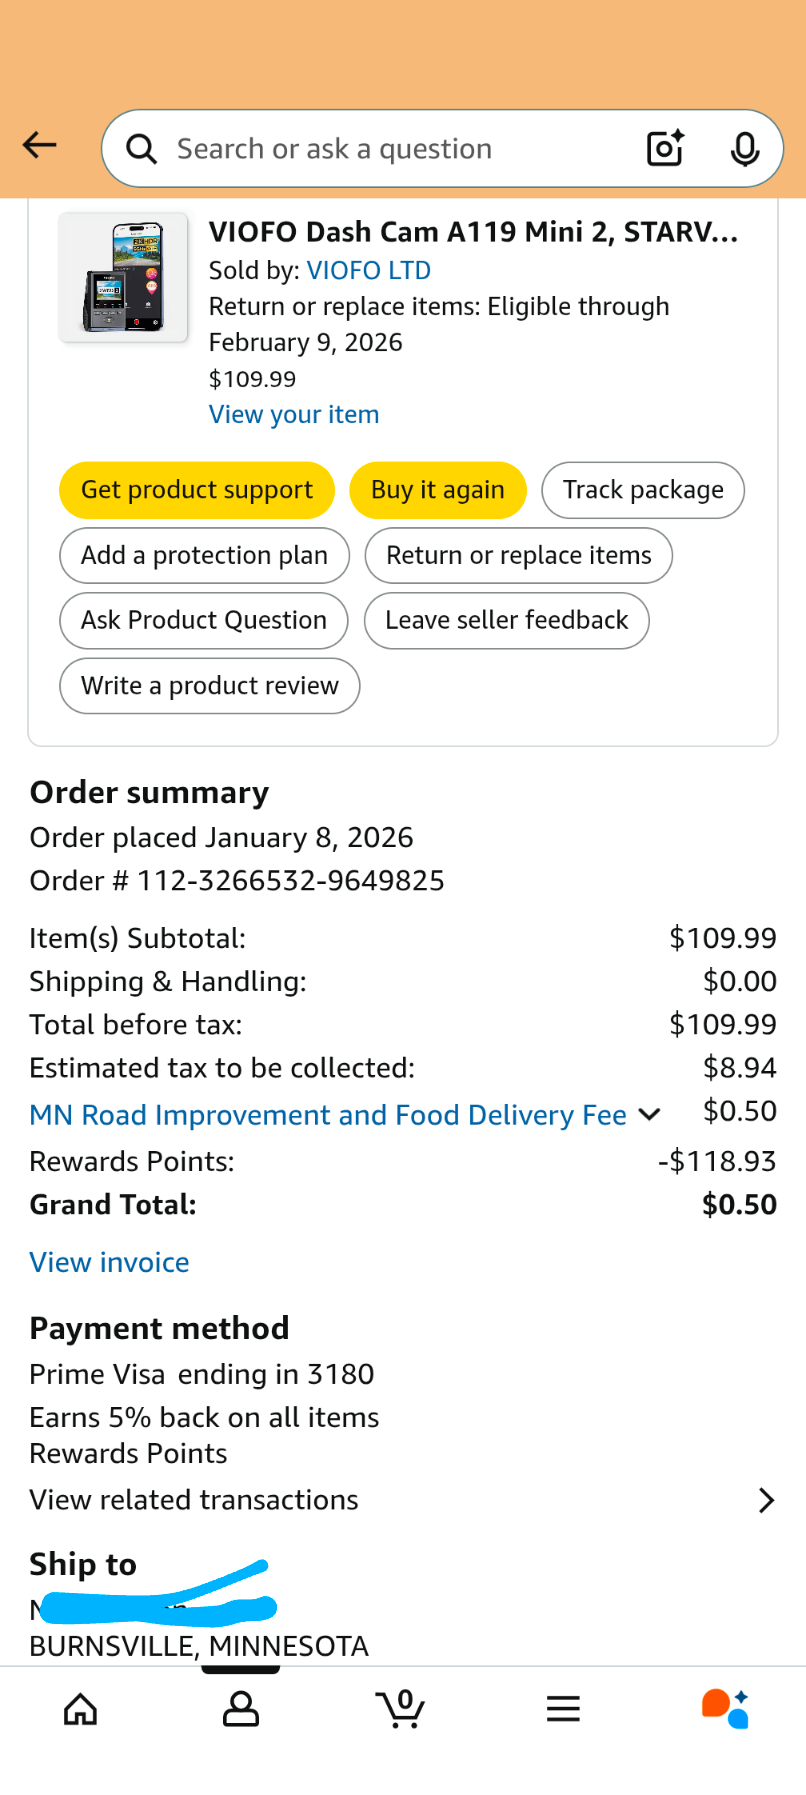Select Return or replace items
This screenshot has height=1795, width=806.
(x=518, y=555)
